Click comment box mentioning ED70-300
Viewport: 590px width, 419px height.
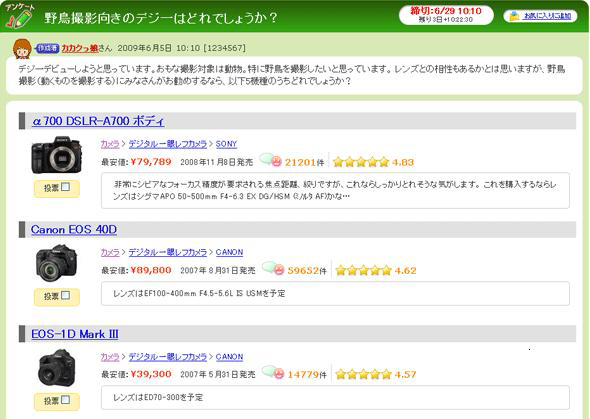pos(335,398)
